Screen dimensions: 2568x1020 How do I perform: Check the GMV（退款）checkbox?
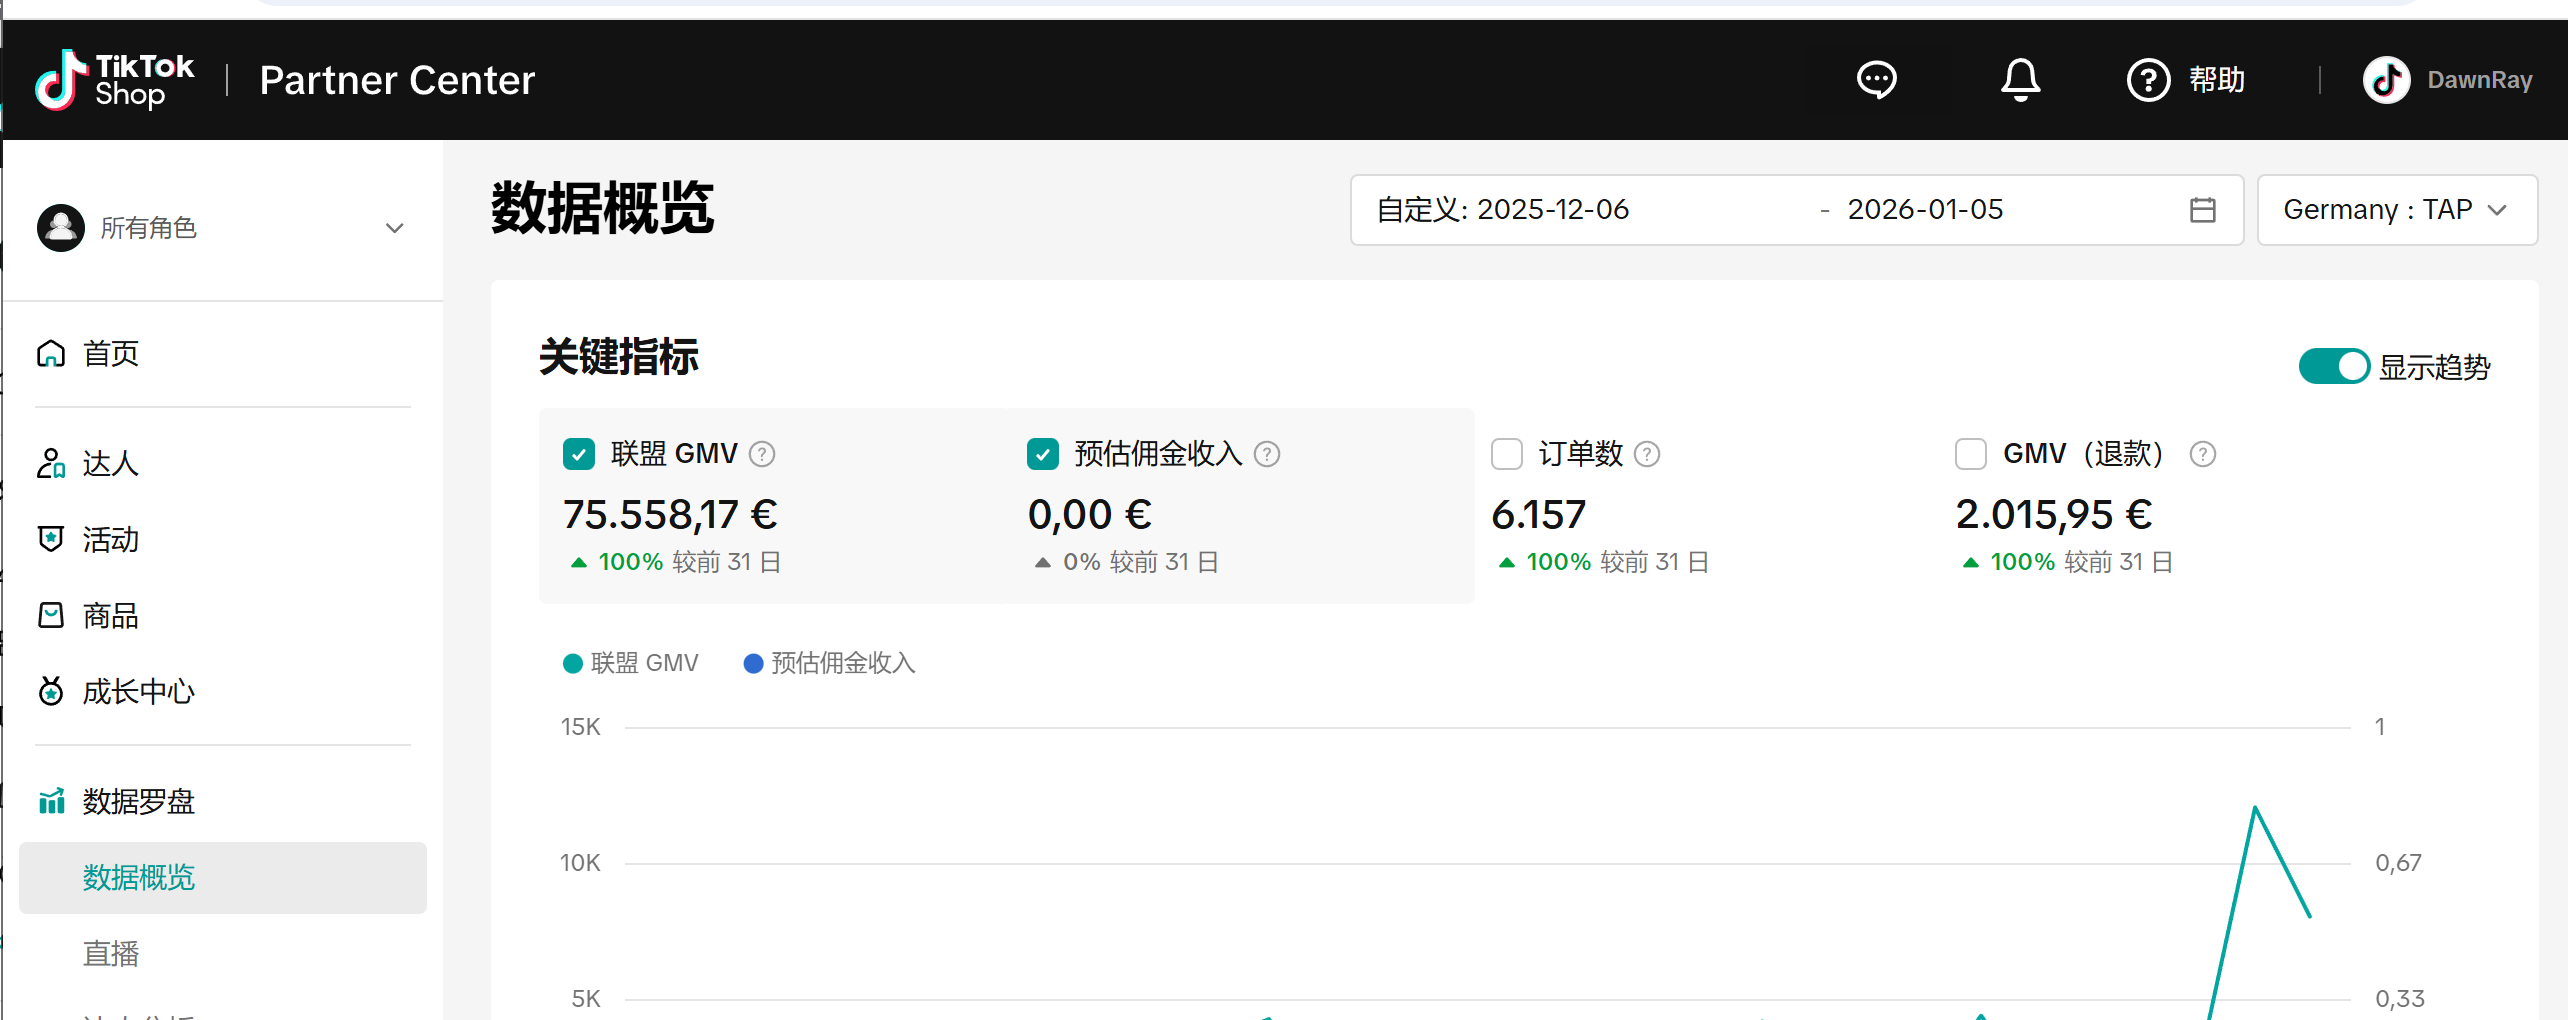[x=1971, y=454]
